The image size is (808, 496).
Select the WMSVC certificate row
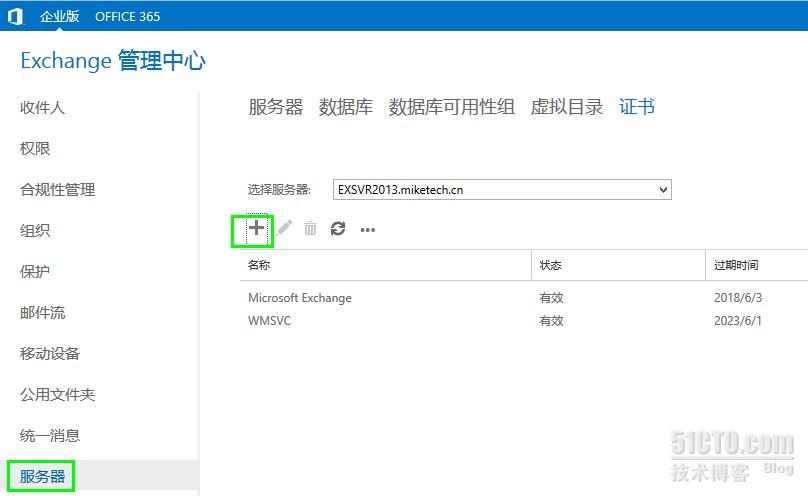point(524,321)
